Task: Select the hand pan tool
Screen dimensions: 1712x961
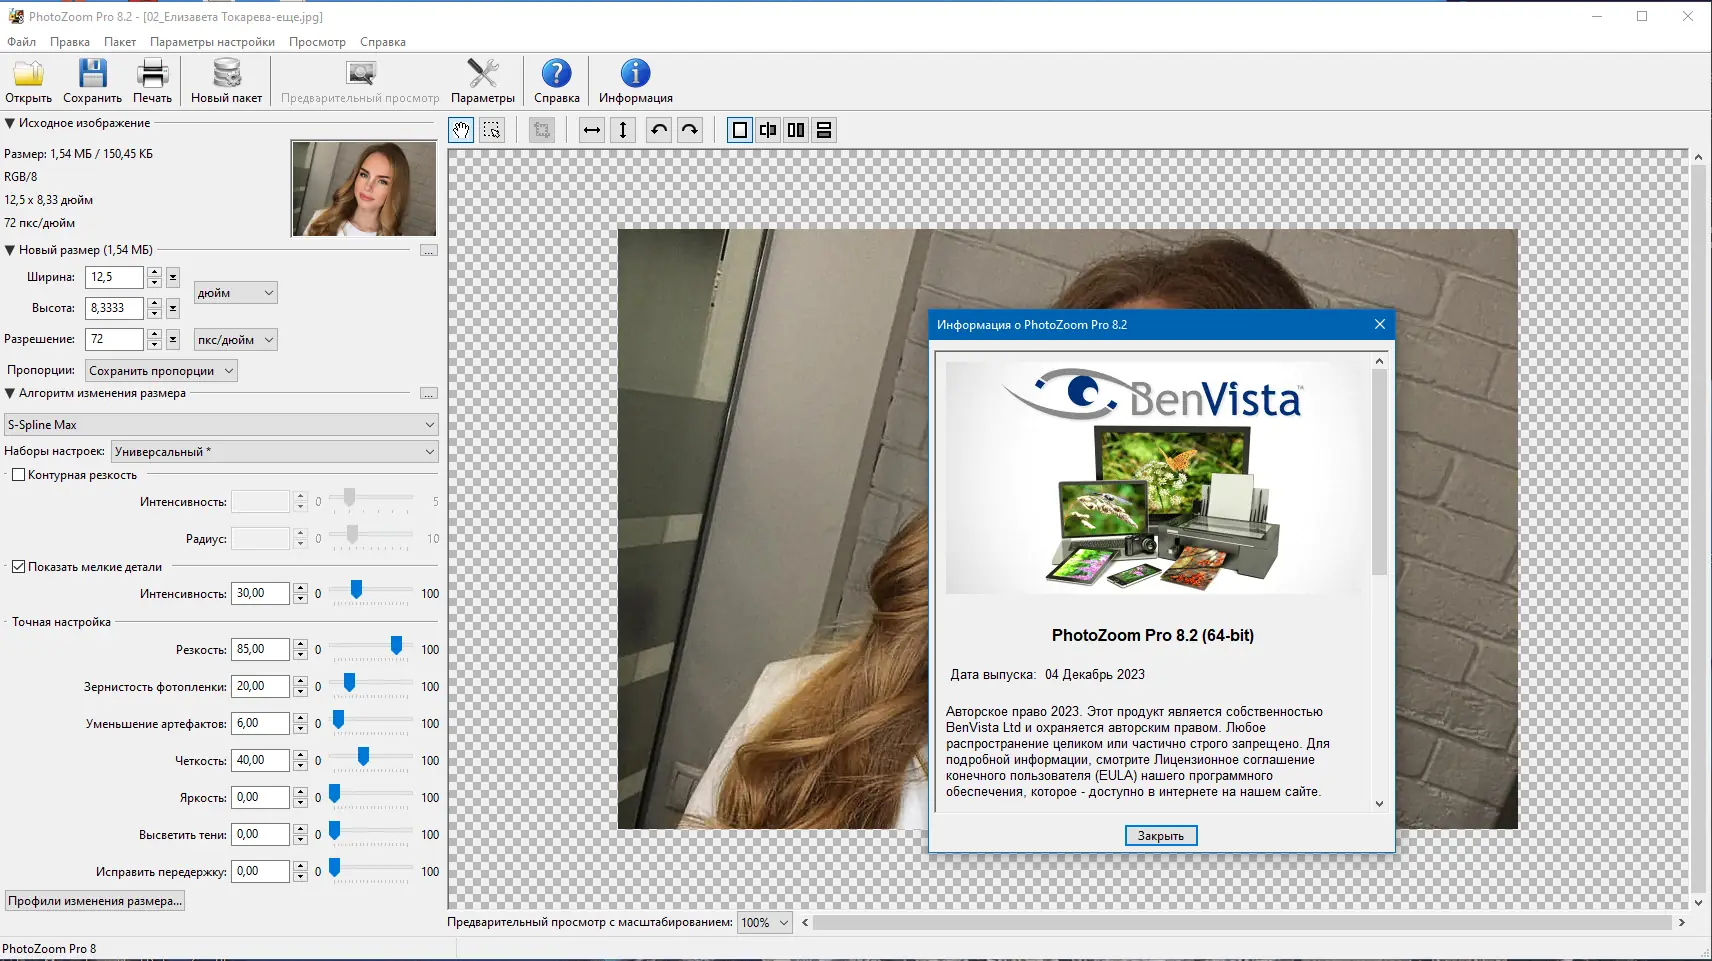Action: point(461,130)
